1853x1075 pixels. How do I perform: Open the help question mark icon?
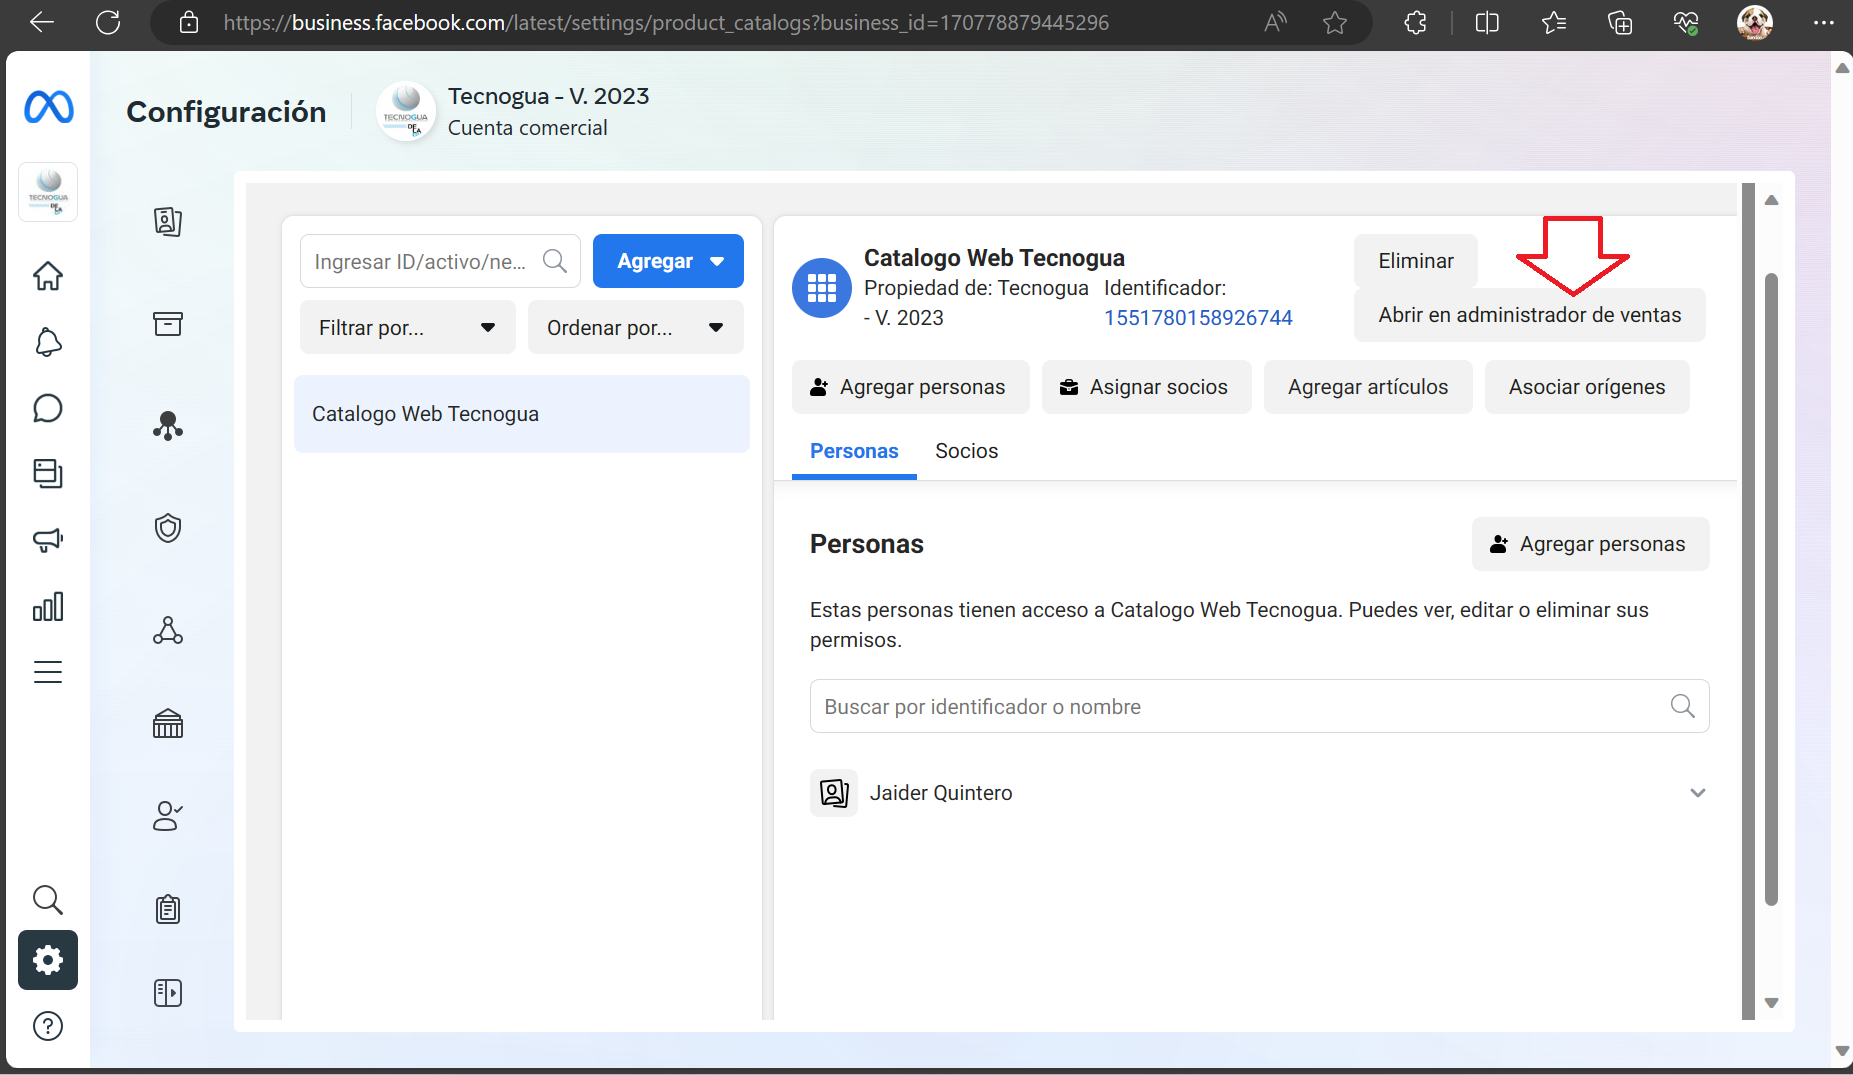(x=48, y=1026)
